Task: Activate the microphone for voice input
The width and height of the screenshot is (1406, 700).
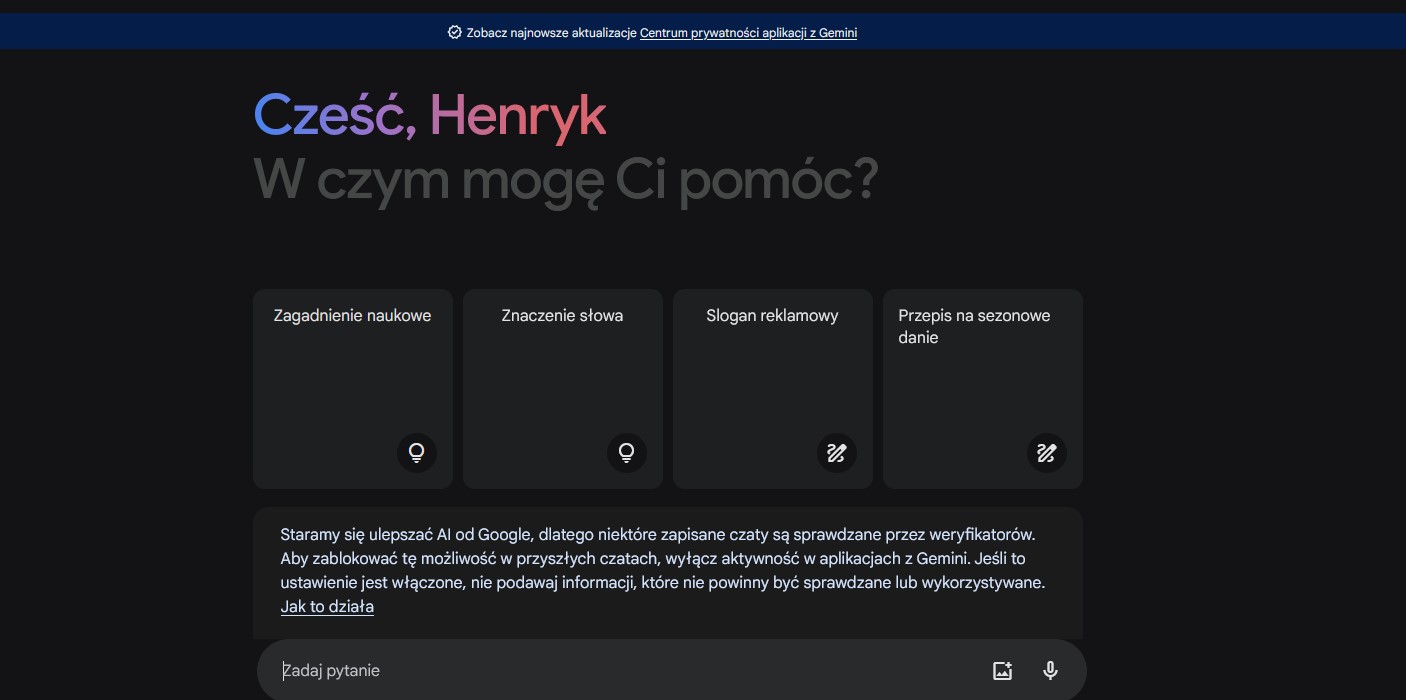Action: [x=1050, y=671]
